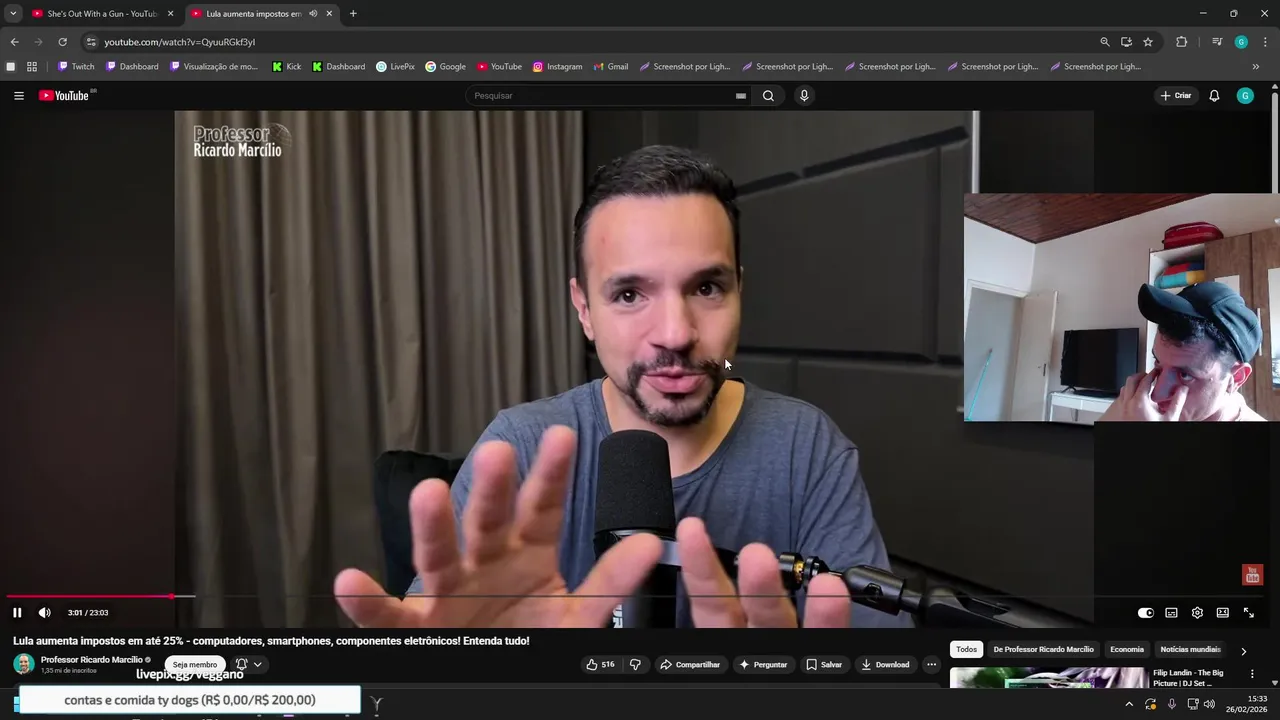Show hidden system tray icons
The image size is (1280, 720).
[x=1130, y=704]
